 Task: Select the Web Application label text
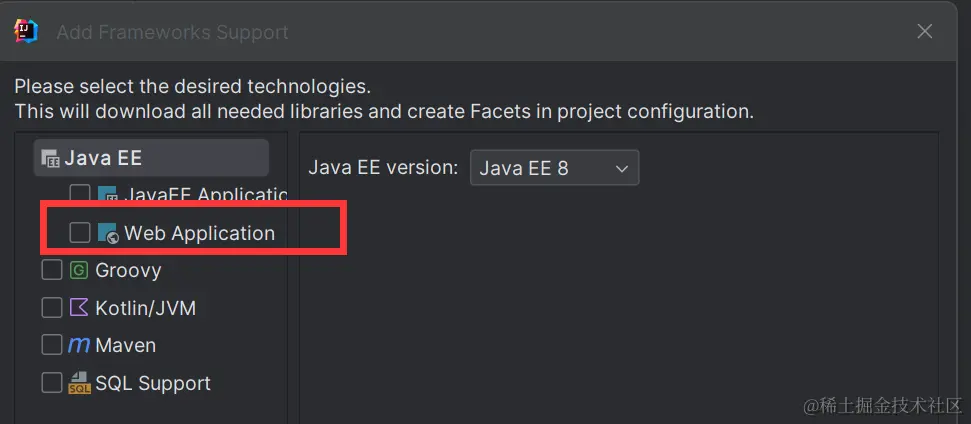pyautogui.click(x=199, y=233)
